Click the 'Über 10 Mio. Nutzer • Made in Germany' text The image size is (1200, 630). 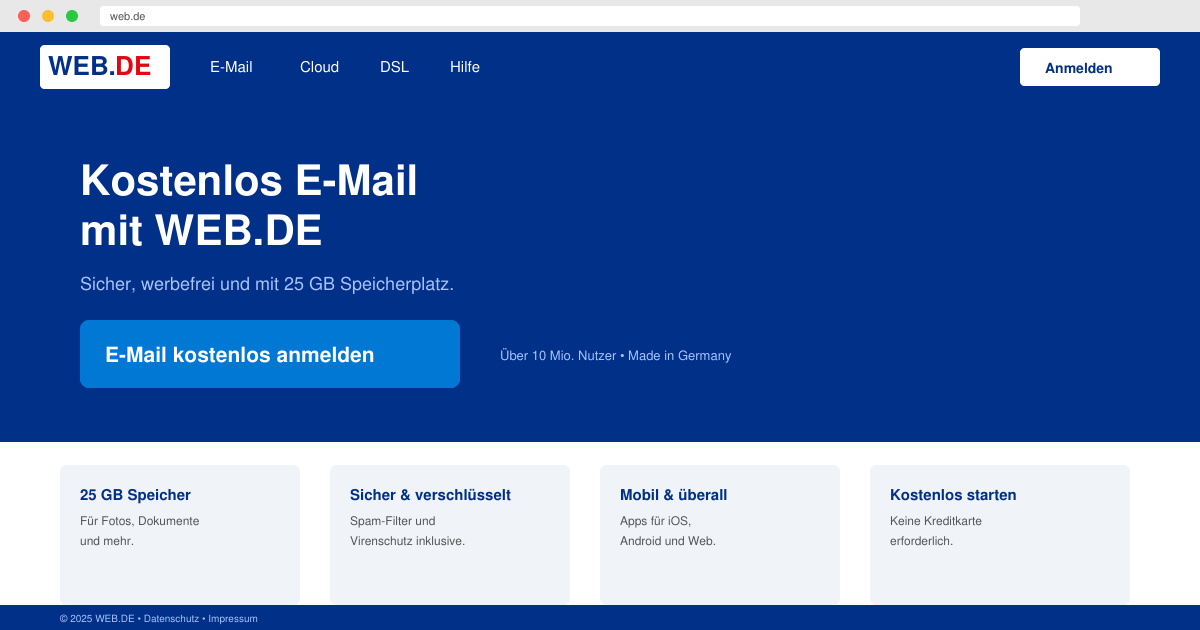pos(615,355)
